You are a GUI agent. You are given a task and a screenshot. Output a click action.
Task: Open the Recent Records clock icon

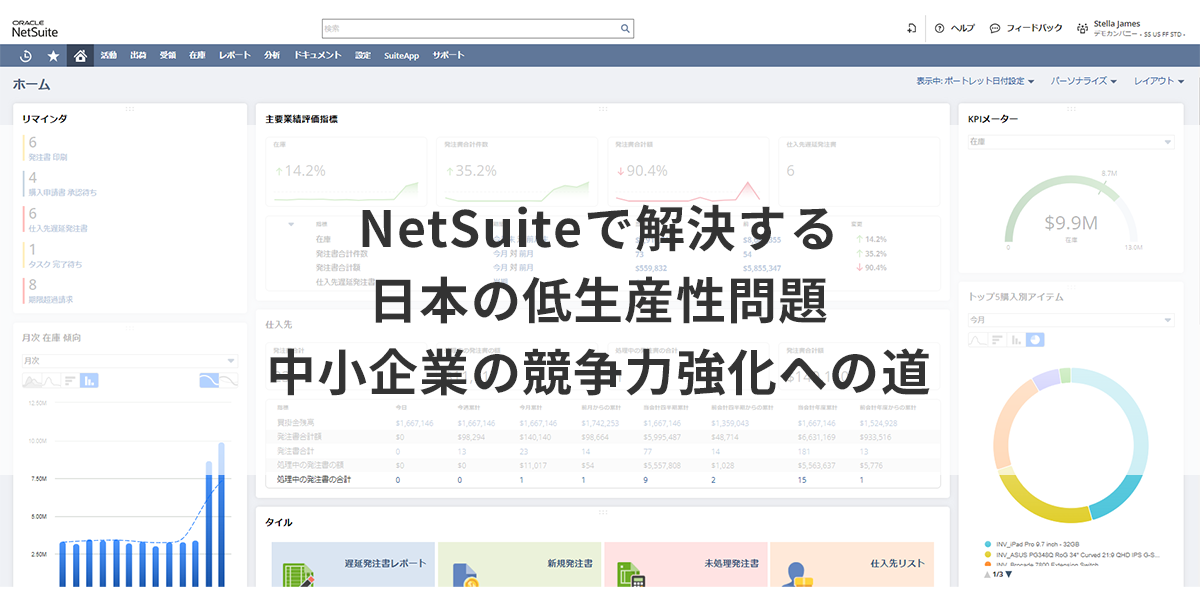[26, 56]
